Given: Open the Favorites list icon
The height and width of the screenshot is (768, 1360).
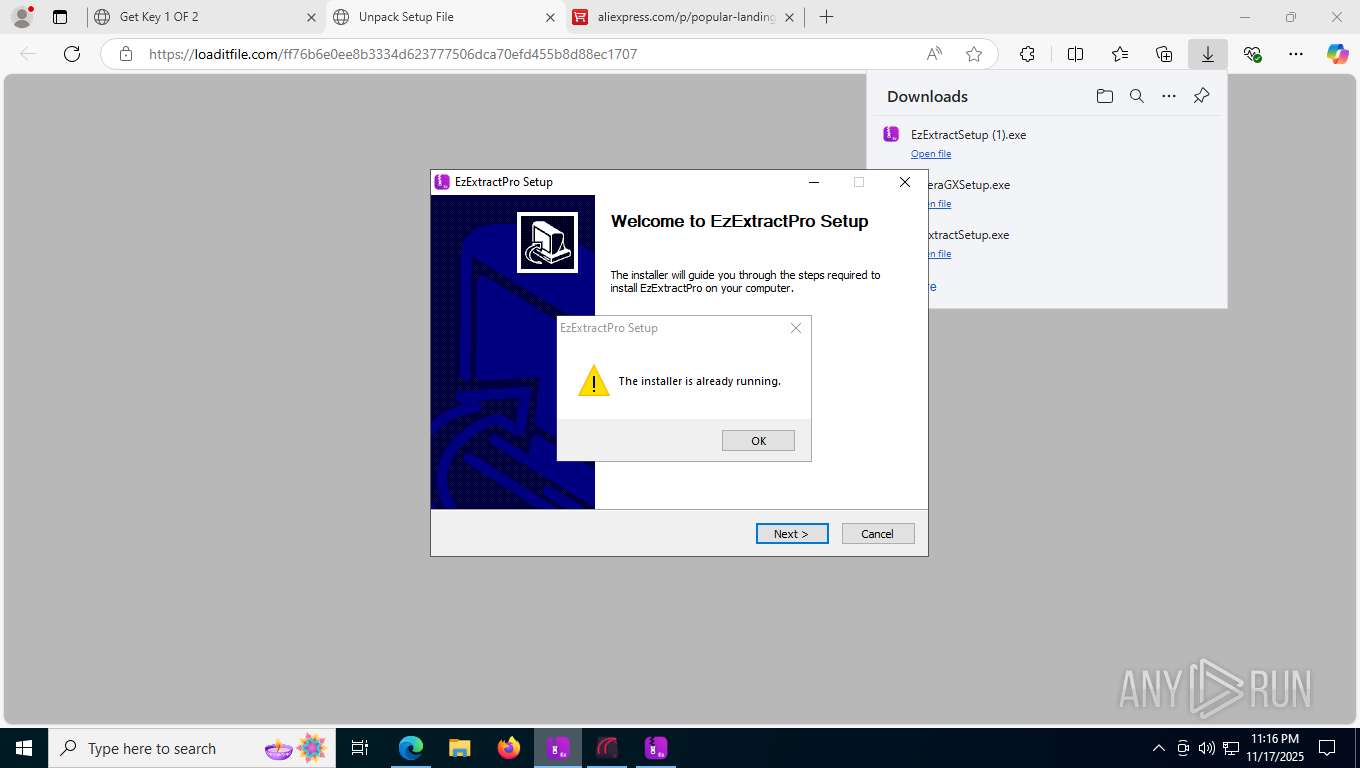Looking at the screenshot, I should click(1120, 54).
